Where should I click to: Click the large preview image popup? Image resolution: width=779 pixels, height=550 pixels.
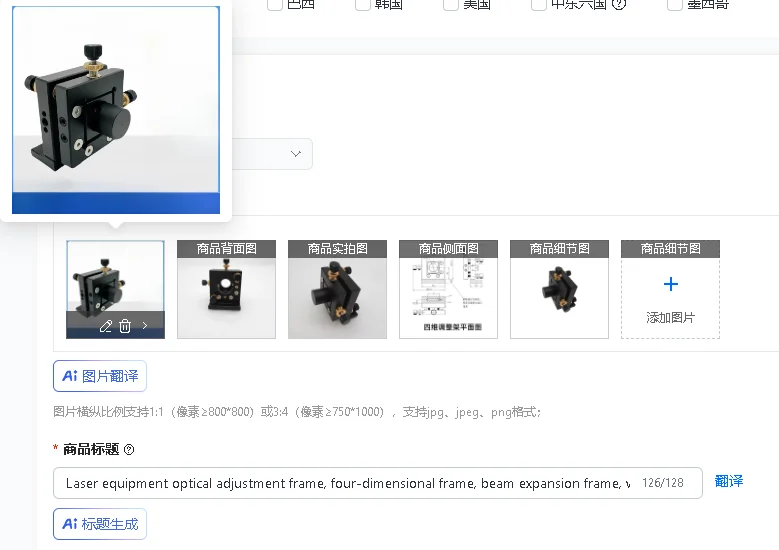tap(116, 110)
